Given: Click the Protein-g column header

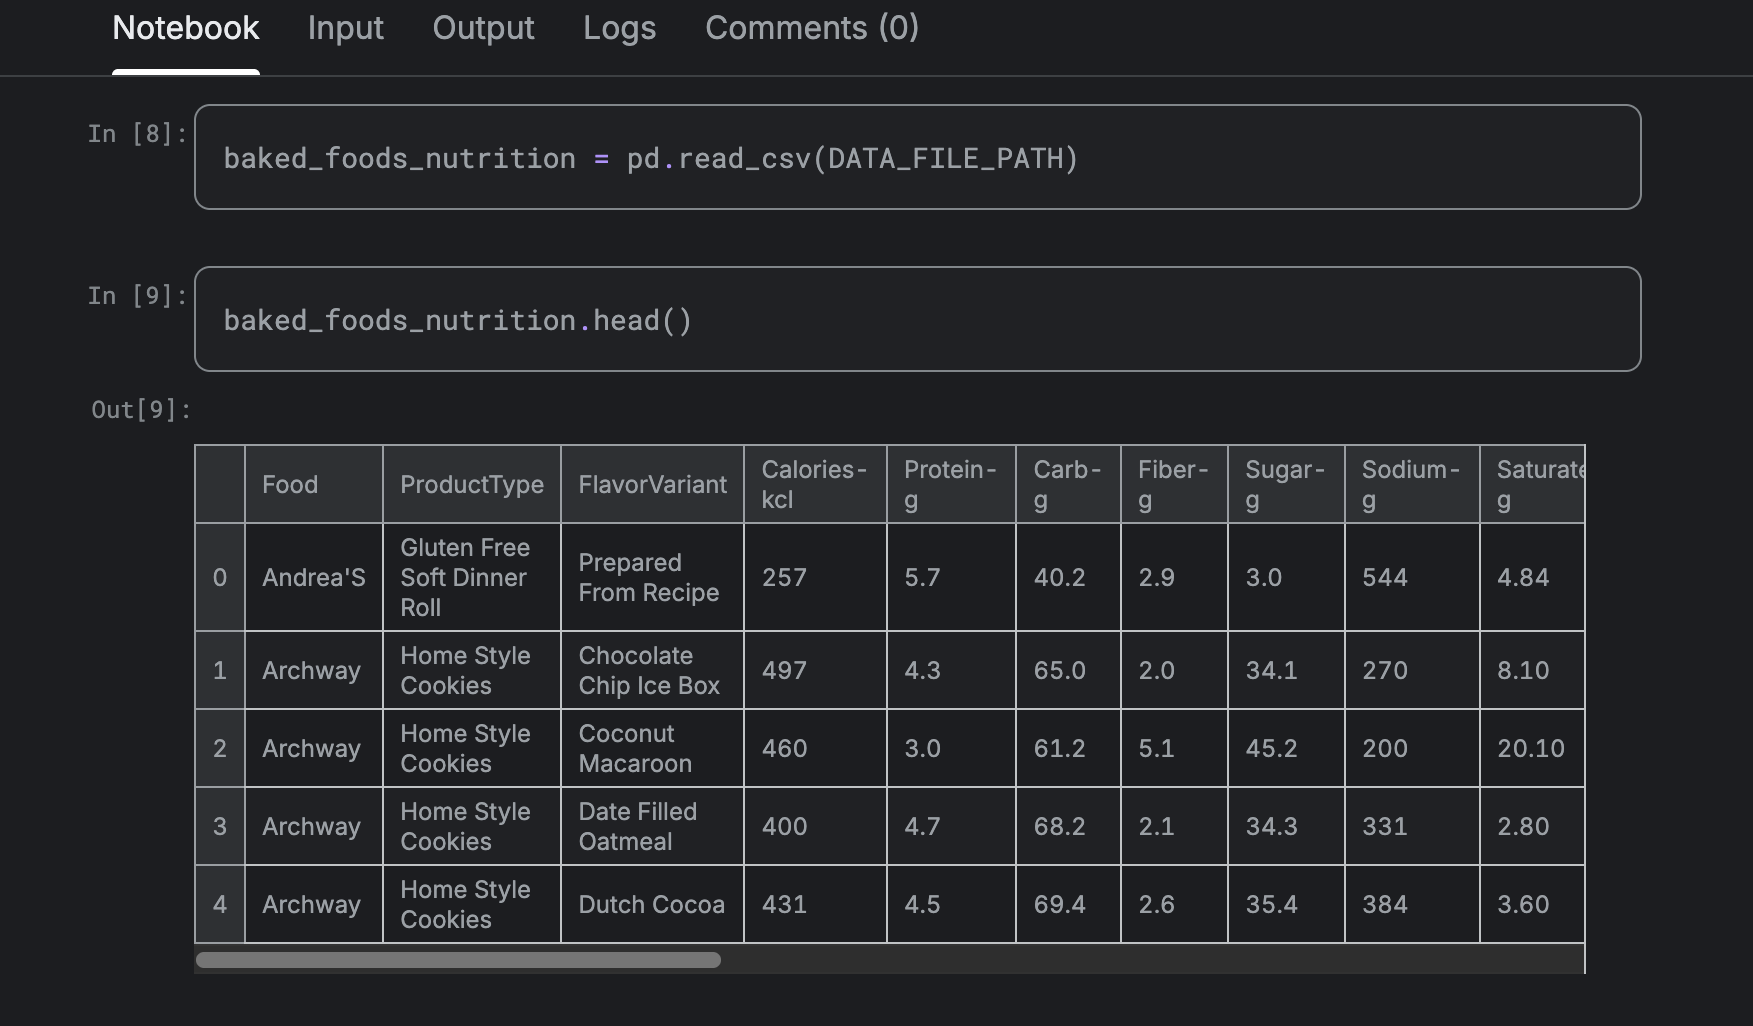Looking at the screenshot, I should 951,484.
